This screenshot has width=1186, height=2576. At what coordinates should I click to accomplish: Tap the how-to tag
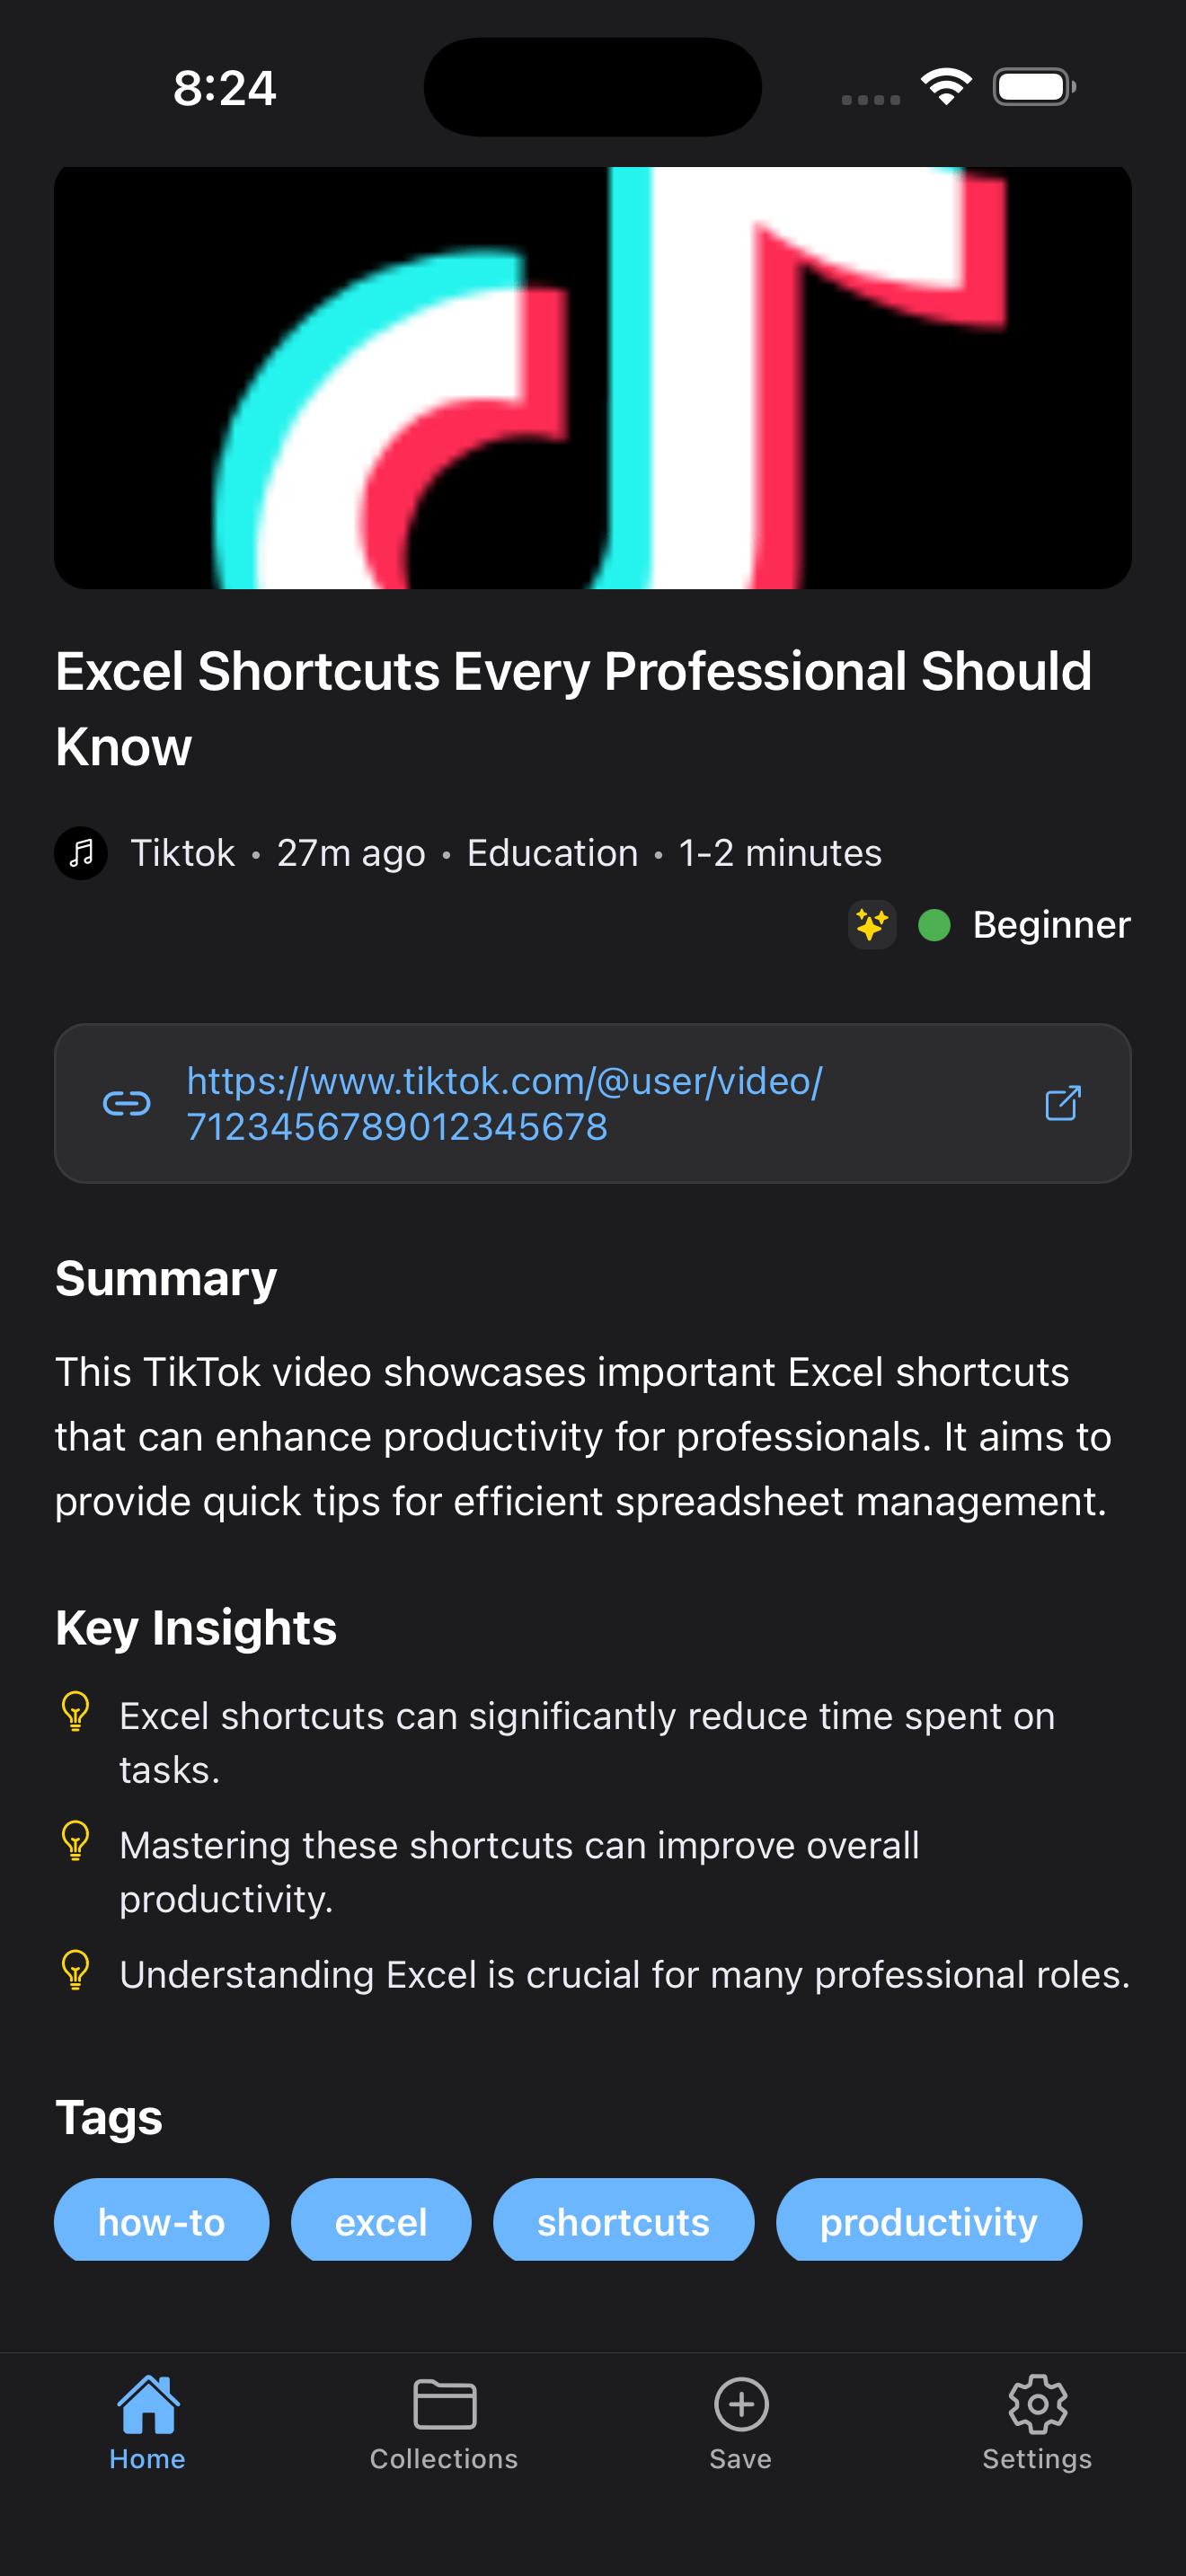pos(161,2222)
